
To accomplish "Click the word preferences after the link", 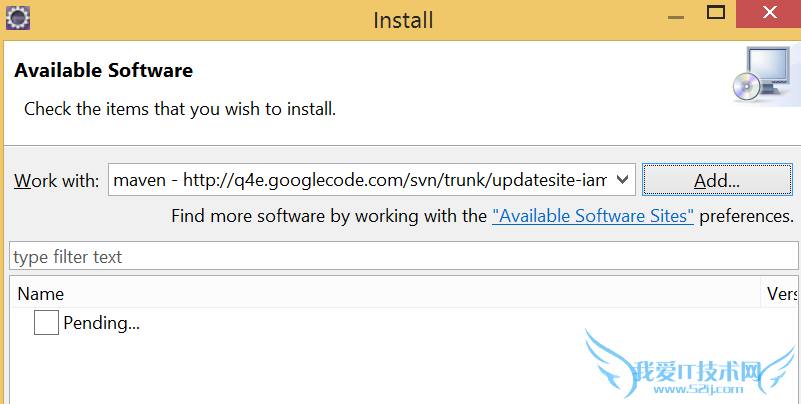I will tap(746, 216).
